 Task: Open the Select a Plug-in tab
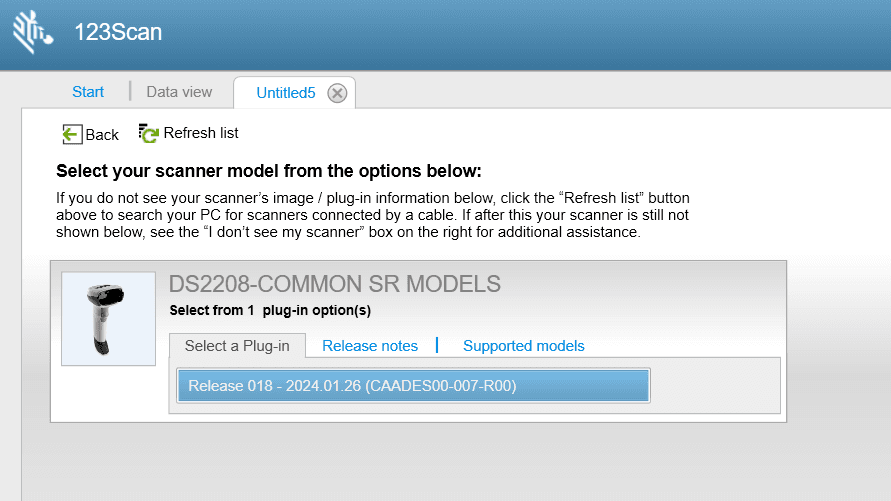pyautogui.click(x=237, y=346)
